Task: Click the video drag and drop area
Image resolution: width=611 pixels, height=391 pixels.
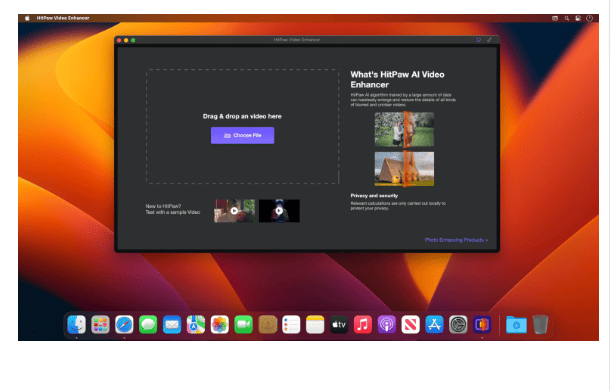Action: pos(242,126)
